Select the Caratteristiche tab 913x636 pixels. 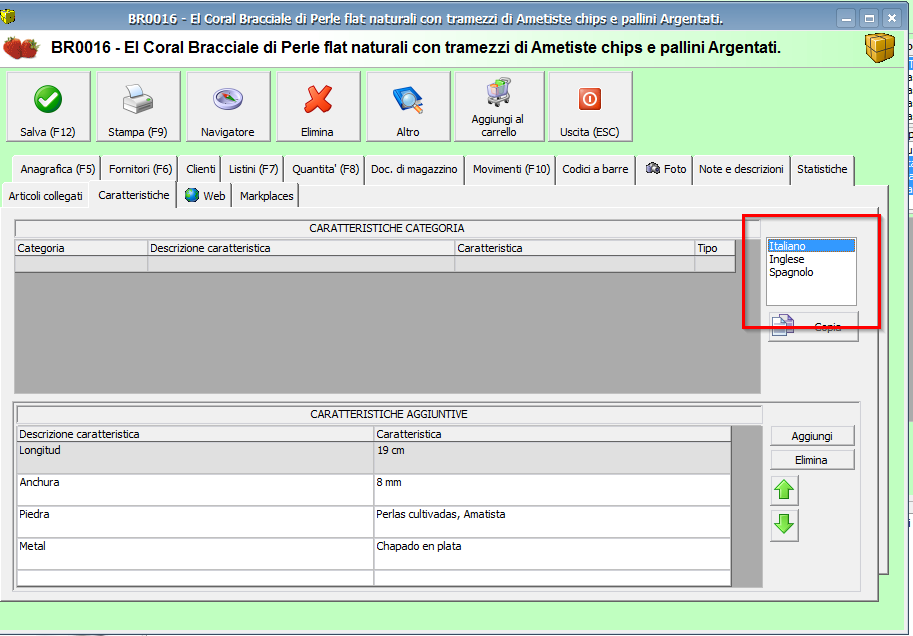click(133, 195)
